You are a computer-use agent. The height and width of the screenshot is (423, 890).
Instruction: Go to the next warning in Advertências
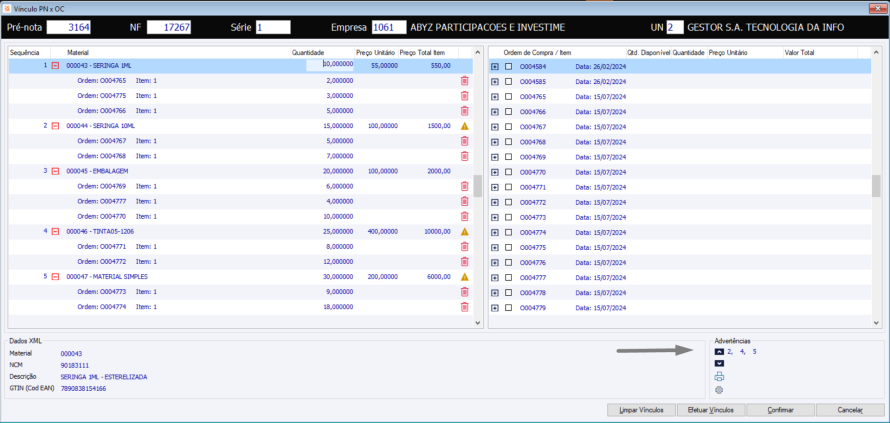719,363
